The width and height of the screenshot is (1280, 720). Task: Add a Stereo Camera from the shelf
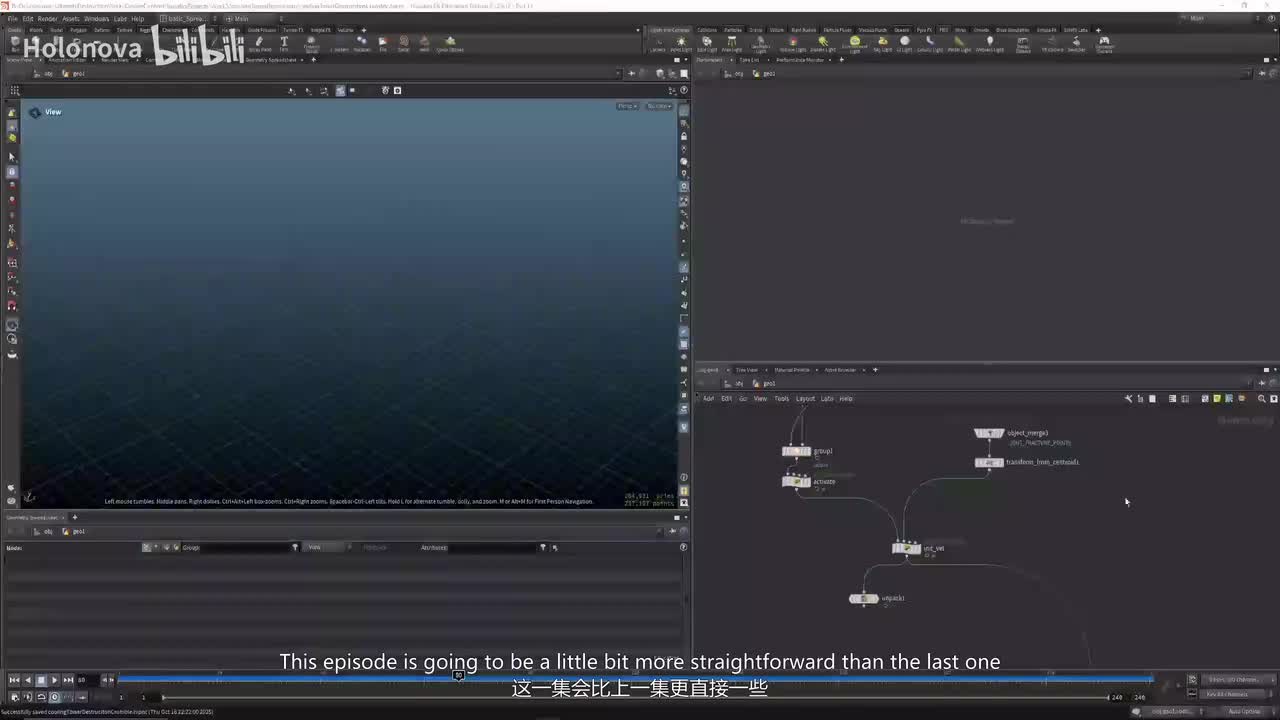[1023, 44]
